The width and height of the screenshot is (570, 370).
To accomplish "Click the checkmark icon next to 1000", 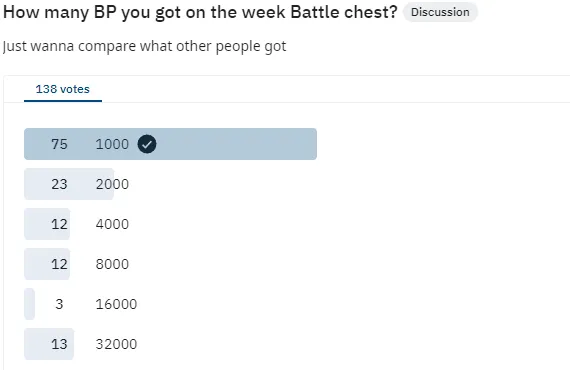I will click(x=147, y=144).
